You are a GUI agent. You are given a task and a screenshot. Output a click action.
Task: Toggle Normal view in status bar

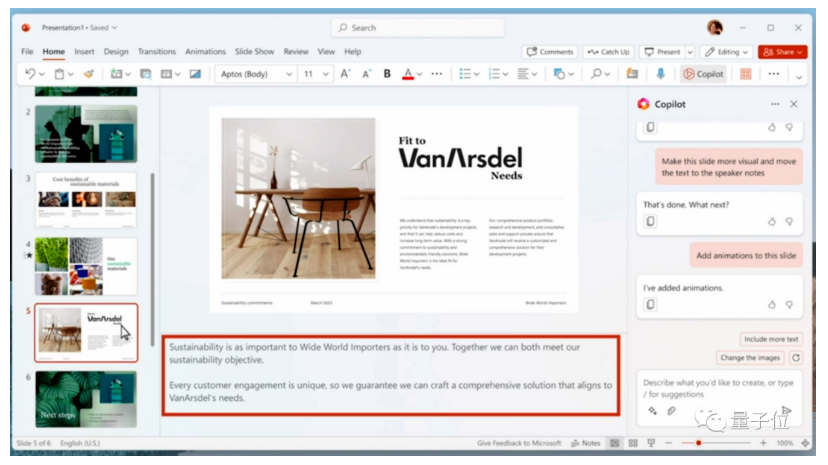coord(614,443)
